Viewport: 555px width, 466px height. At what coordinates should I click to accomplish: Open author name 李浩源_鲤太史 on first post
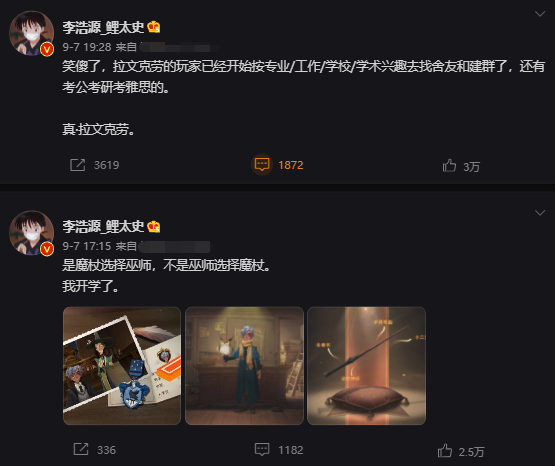[103, 27]
